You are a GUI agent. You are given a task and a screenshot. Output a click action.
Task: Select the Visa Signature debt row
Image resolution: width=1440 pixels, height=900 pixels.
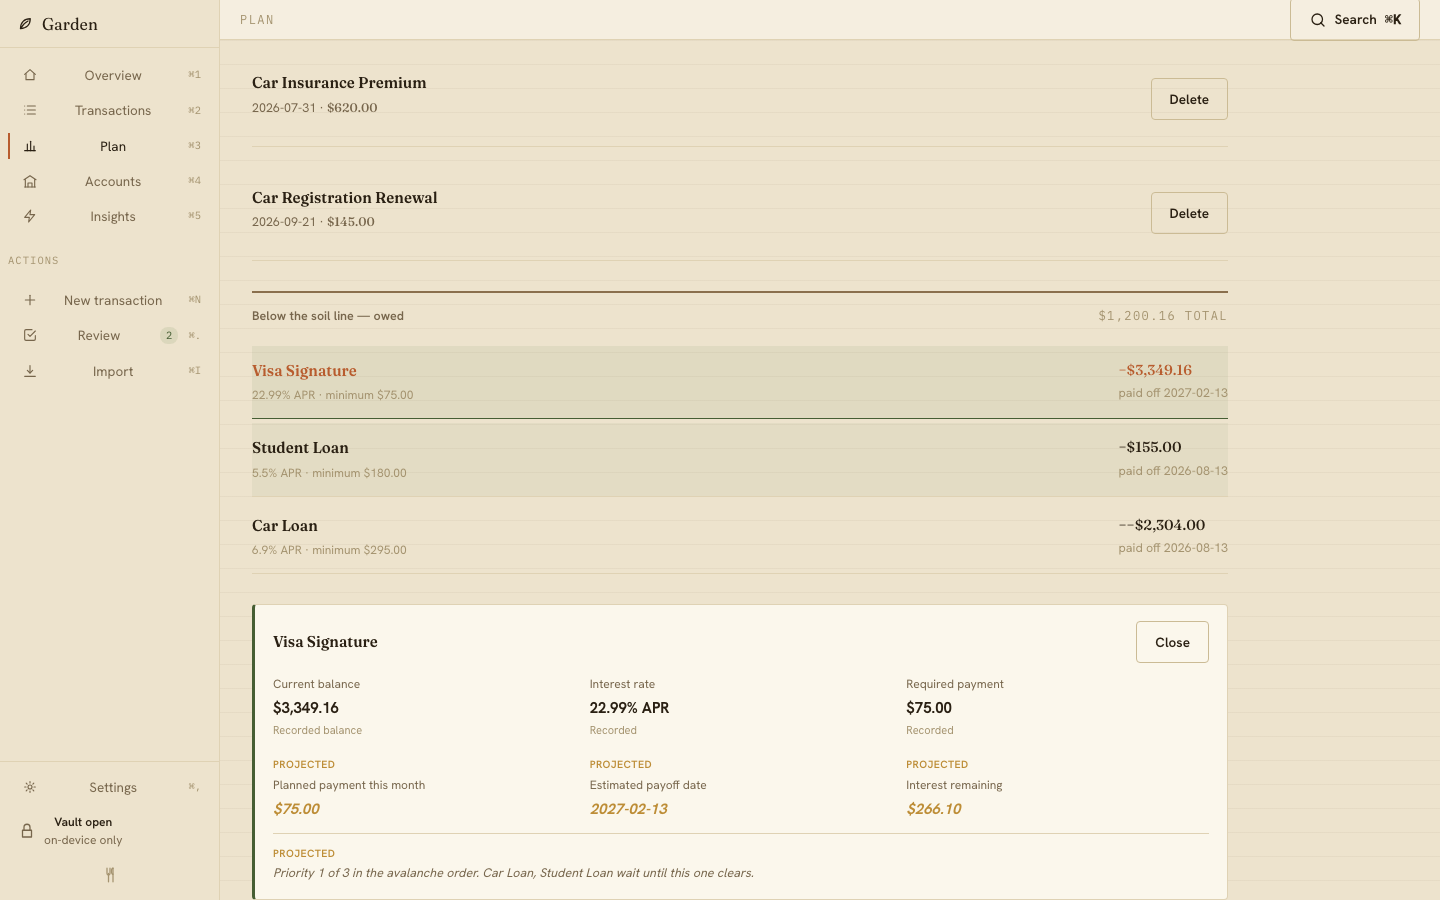point(740,382)
